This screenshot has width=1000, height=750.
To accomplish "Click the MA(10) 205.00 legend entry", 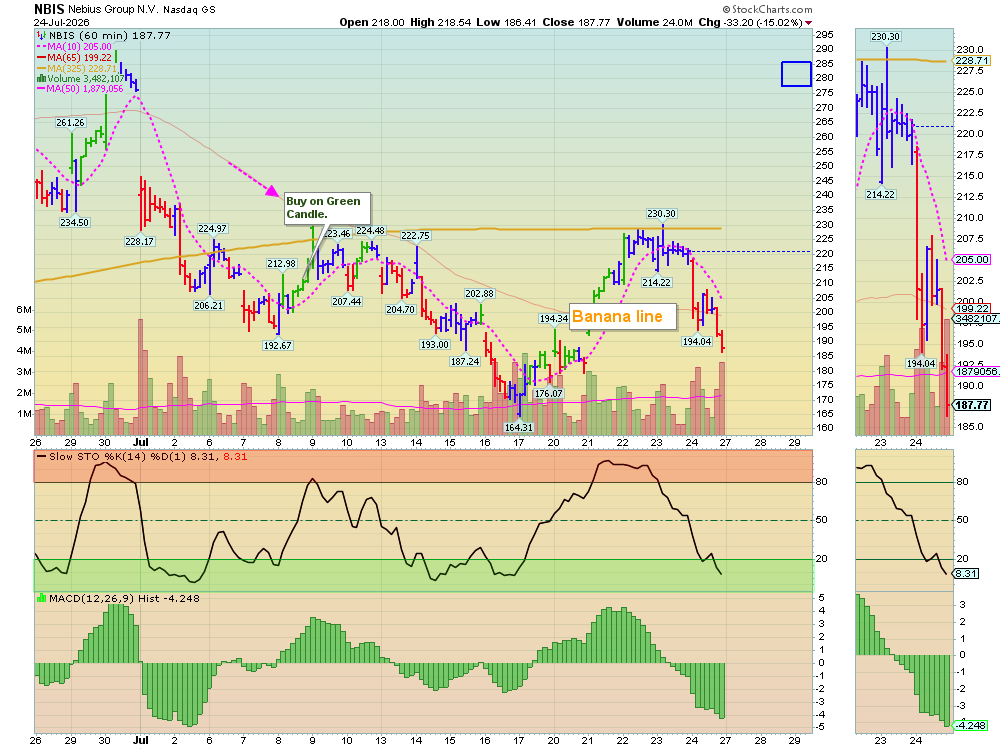I will click(x=74, y=47).
